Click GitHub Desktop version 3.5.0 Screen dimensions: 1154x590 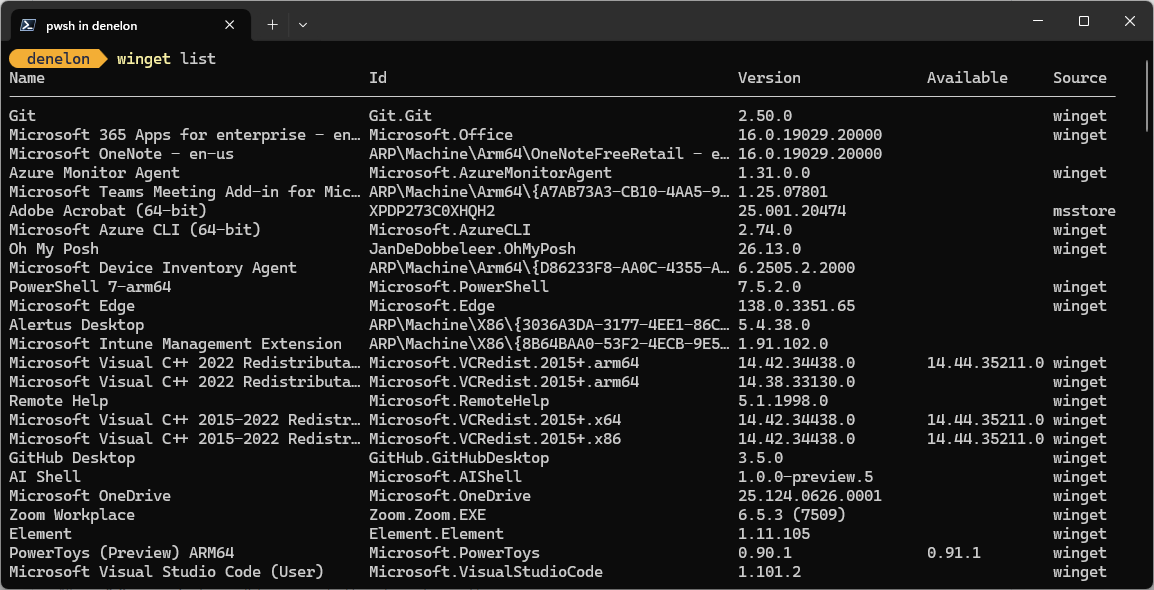click(760, 458)
